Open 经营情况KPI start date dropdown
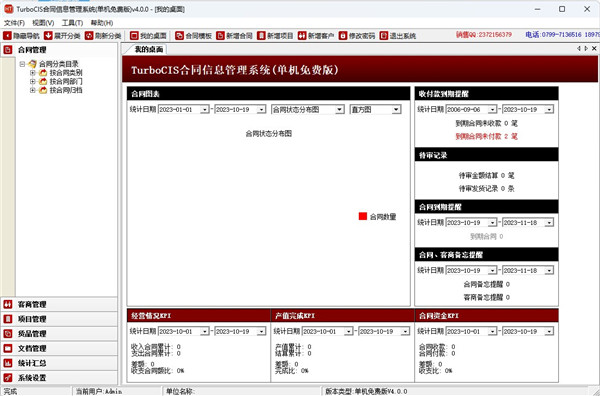This screenshot has width=600, height=396. click(205, 331)
